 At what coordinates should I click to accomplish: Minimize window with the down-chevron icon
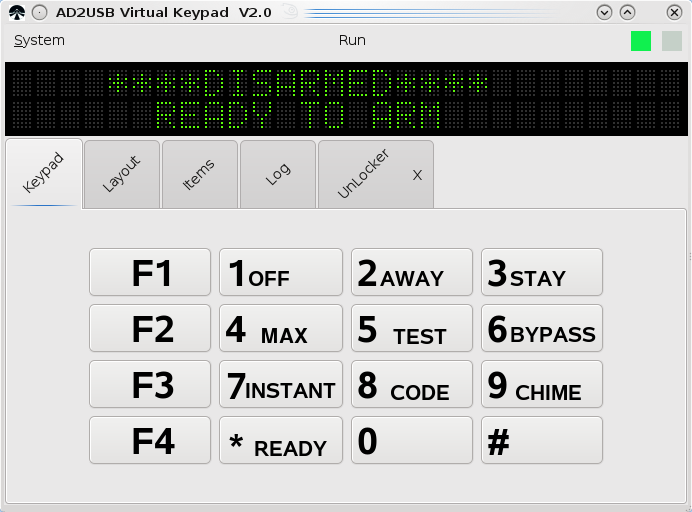pyautogui.click(x=604, y=12)
